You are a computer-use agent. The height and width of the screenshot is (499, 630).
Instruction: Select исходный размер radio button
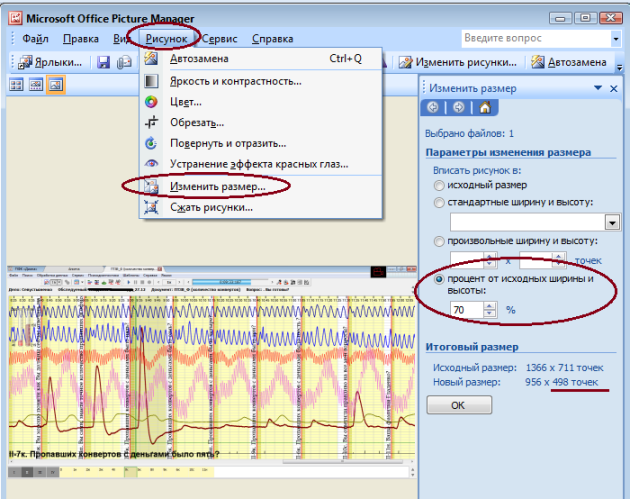click(x=439, y=186)
